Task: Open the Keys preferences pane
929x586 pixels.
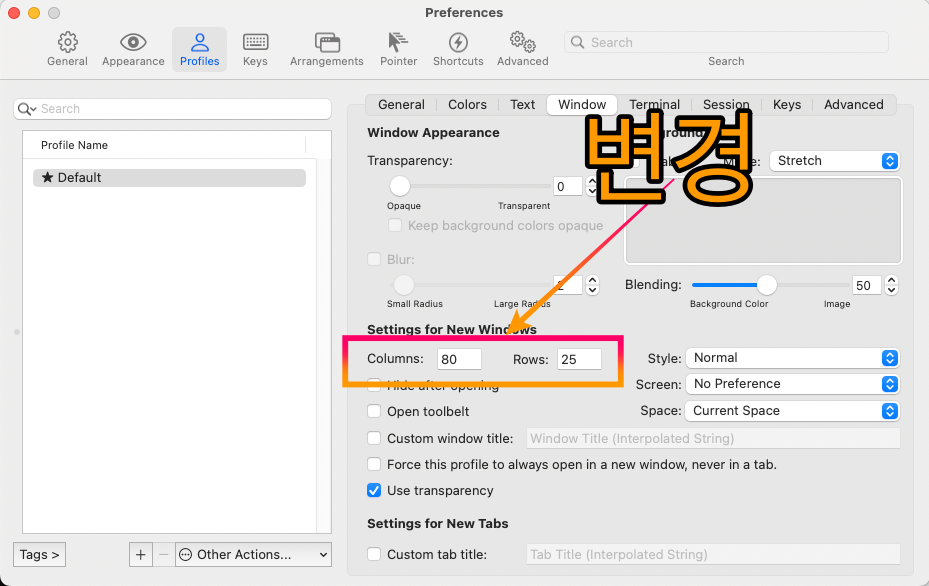Action: (255, 49)
